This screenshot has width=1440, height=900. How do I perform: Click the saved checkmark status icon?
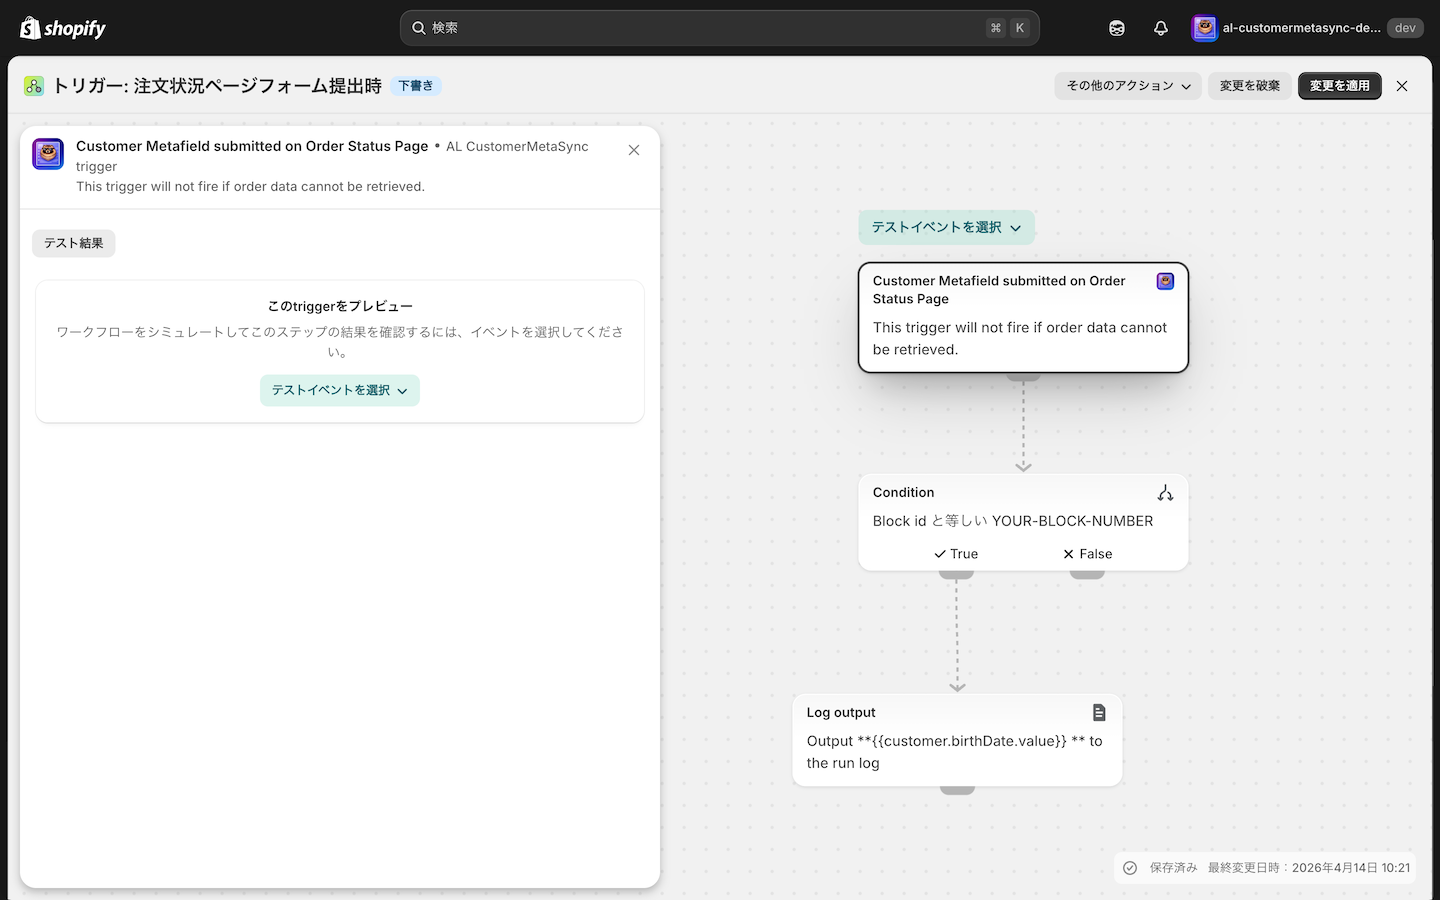point(1130,868)
